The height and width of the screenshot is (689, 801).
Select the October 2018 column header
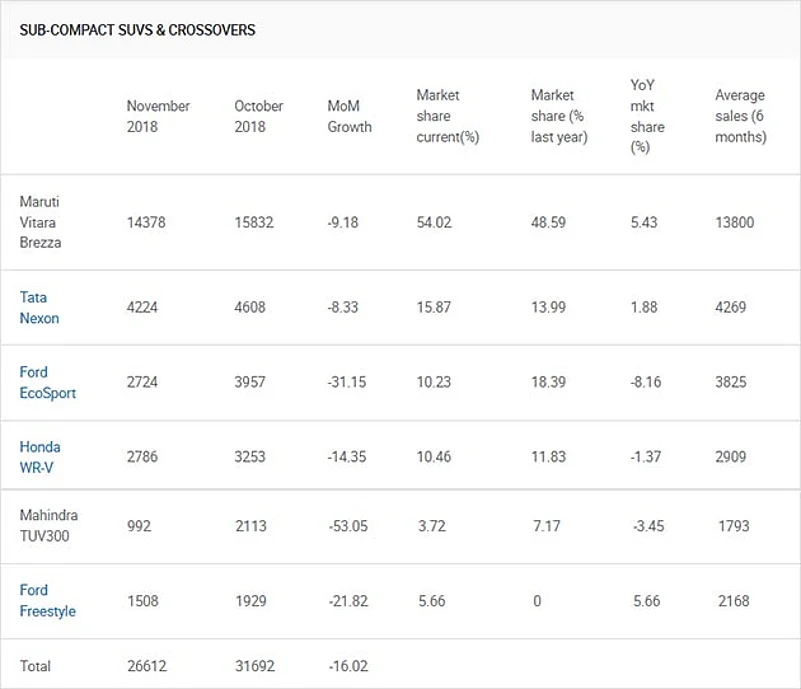[x=259, y=116]
